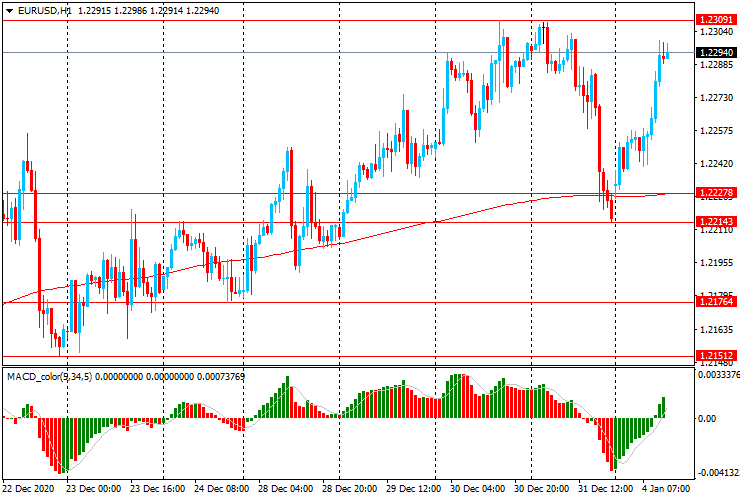Click the 1.23040 price scale label

pos(717,32)
